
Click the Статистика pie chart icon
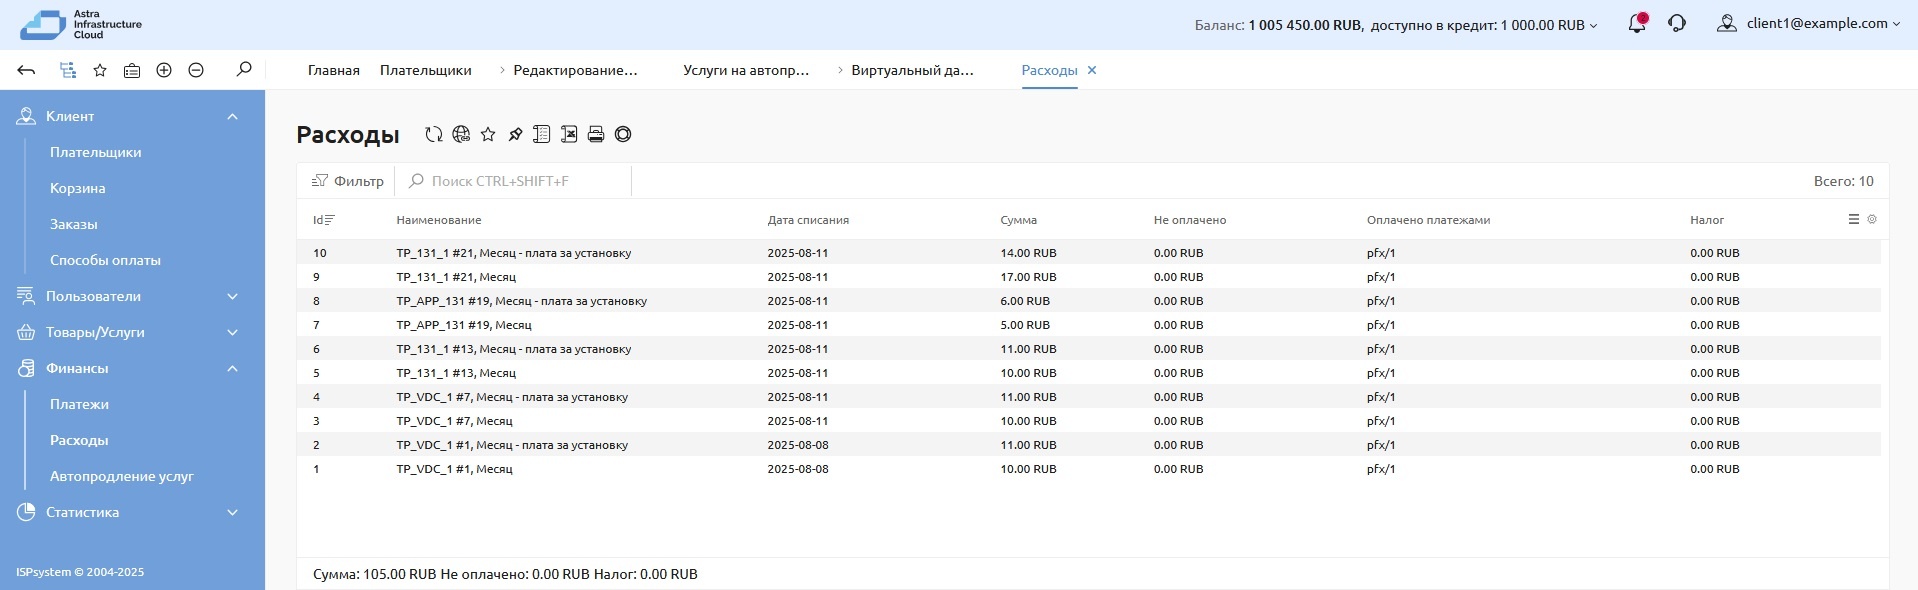26,512
